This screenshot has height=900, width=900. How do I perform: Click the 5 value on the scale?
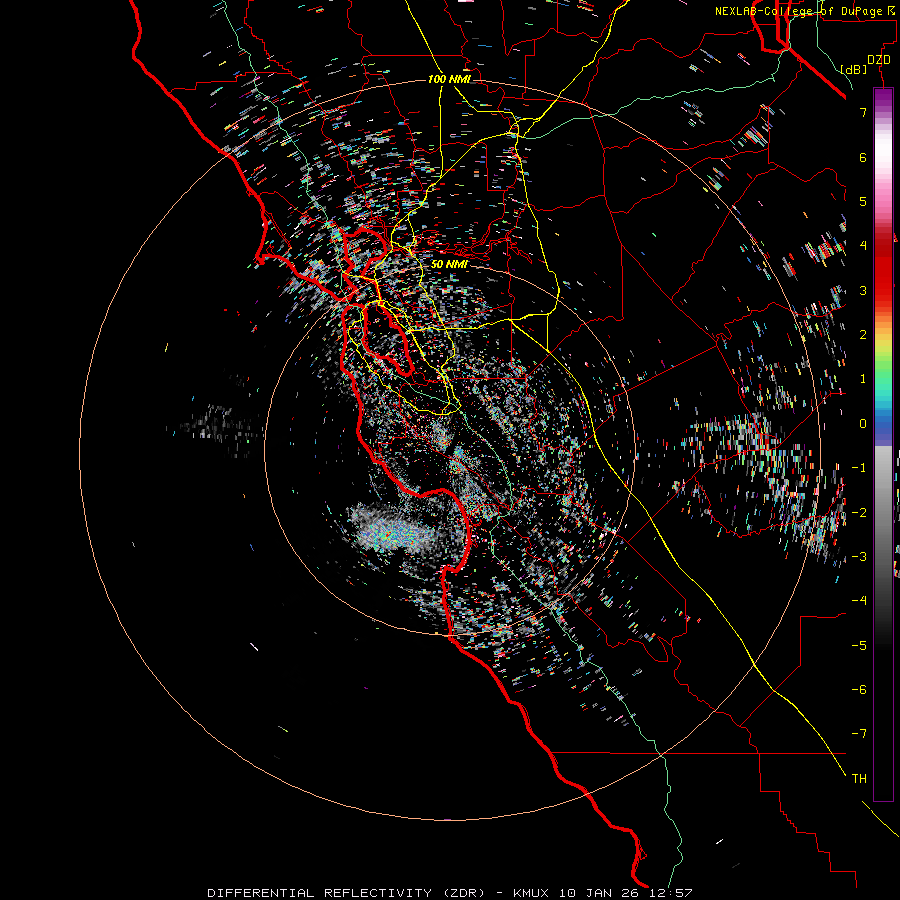[x=863, y=201]
